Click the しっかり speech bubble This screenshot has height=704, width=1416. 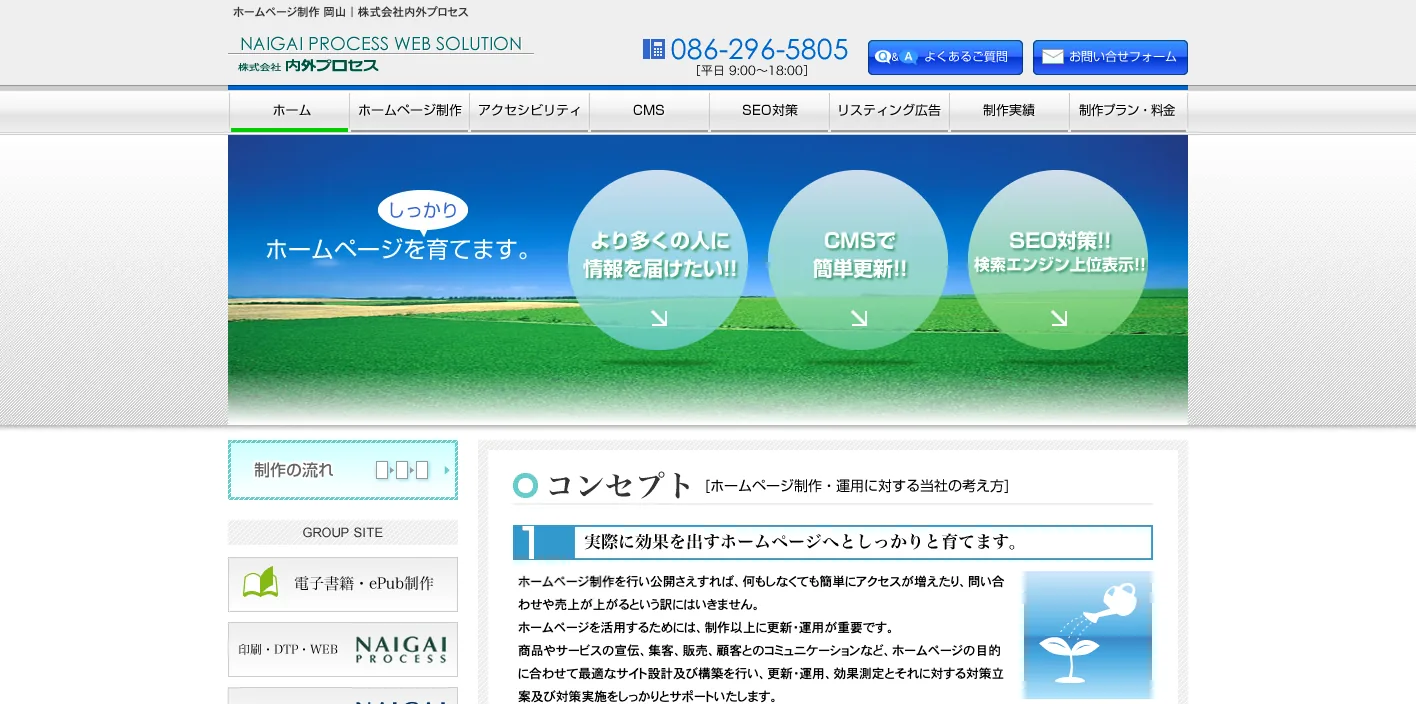coord(423,211)
